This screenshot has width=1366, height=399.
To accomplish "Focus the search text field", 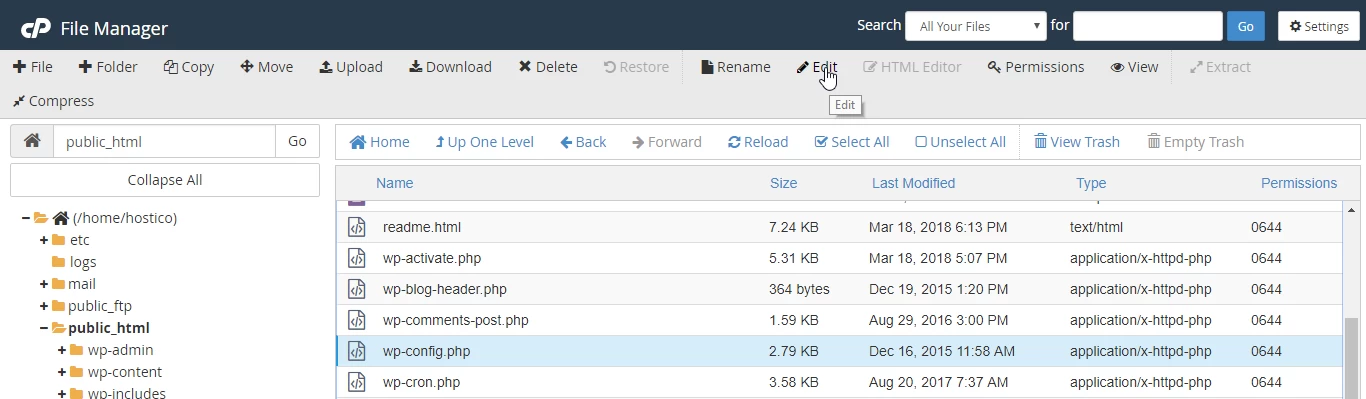I will click(1148, 26).
